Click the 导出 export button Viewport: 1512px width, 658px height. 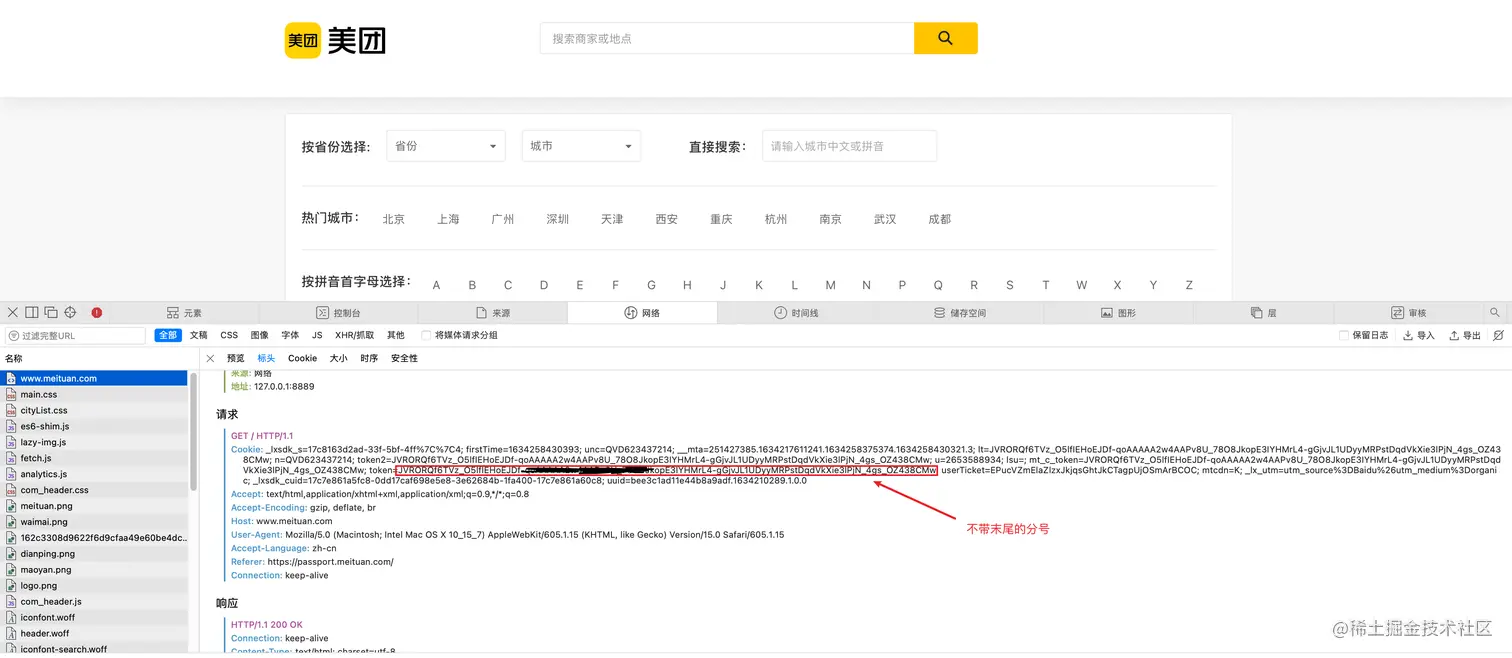[x=1465, y=336]
